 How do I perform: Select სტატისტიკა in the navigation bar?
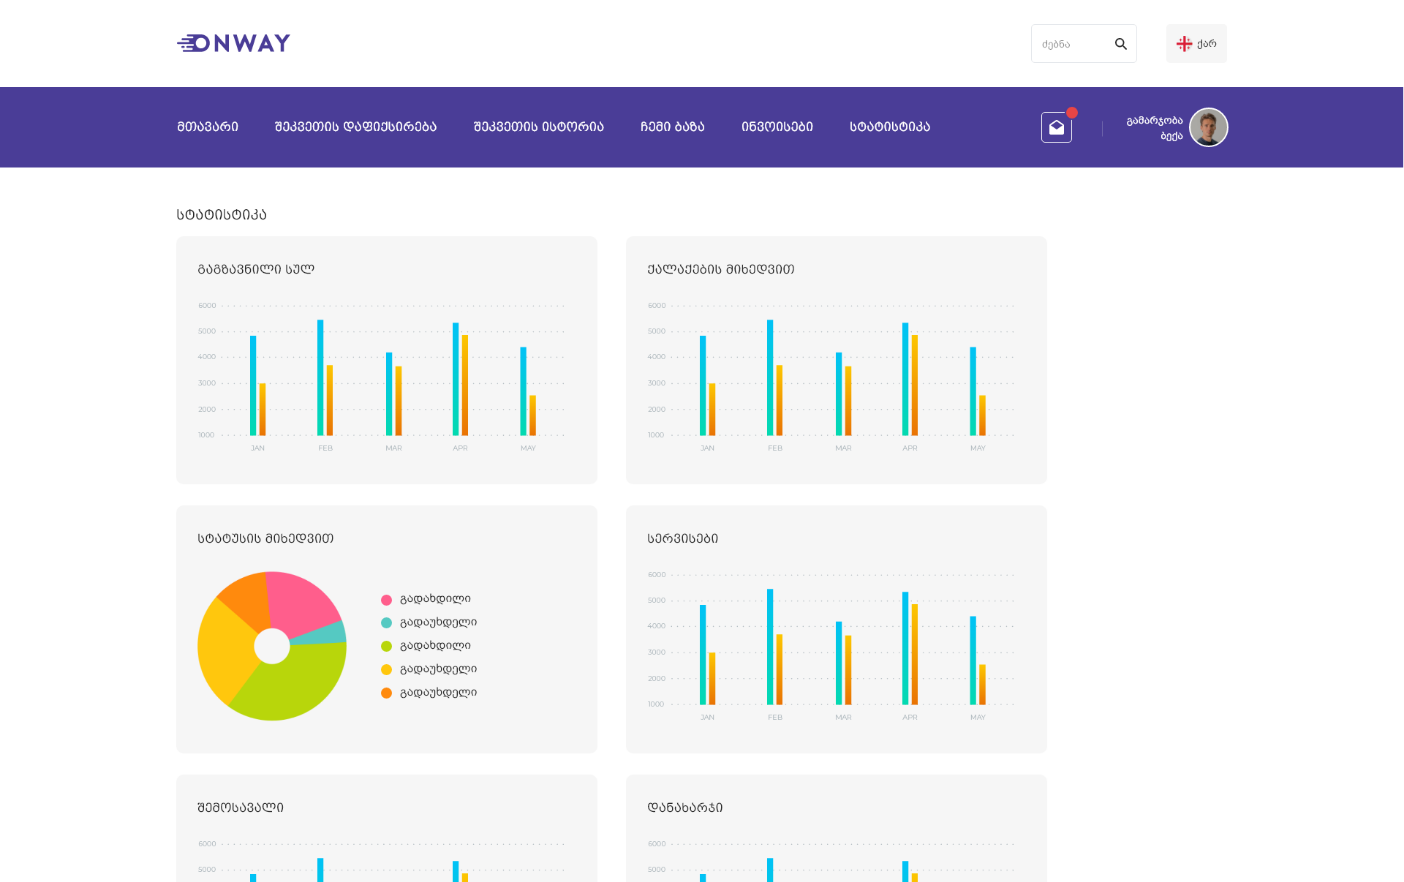[x=890, y=127]
